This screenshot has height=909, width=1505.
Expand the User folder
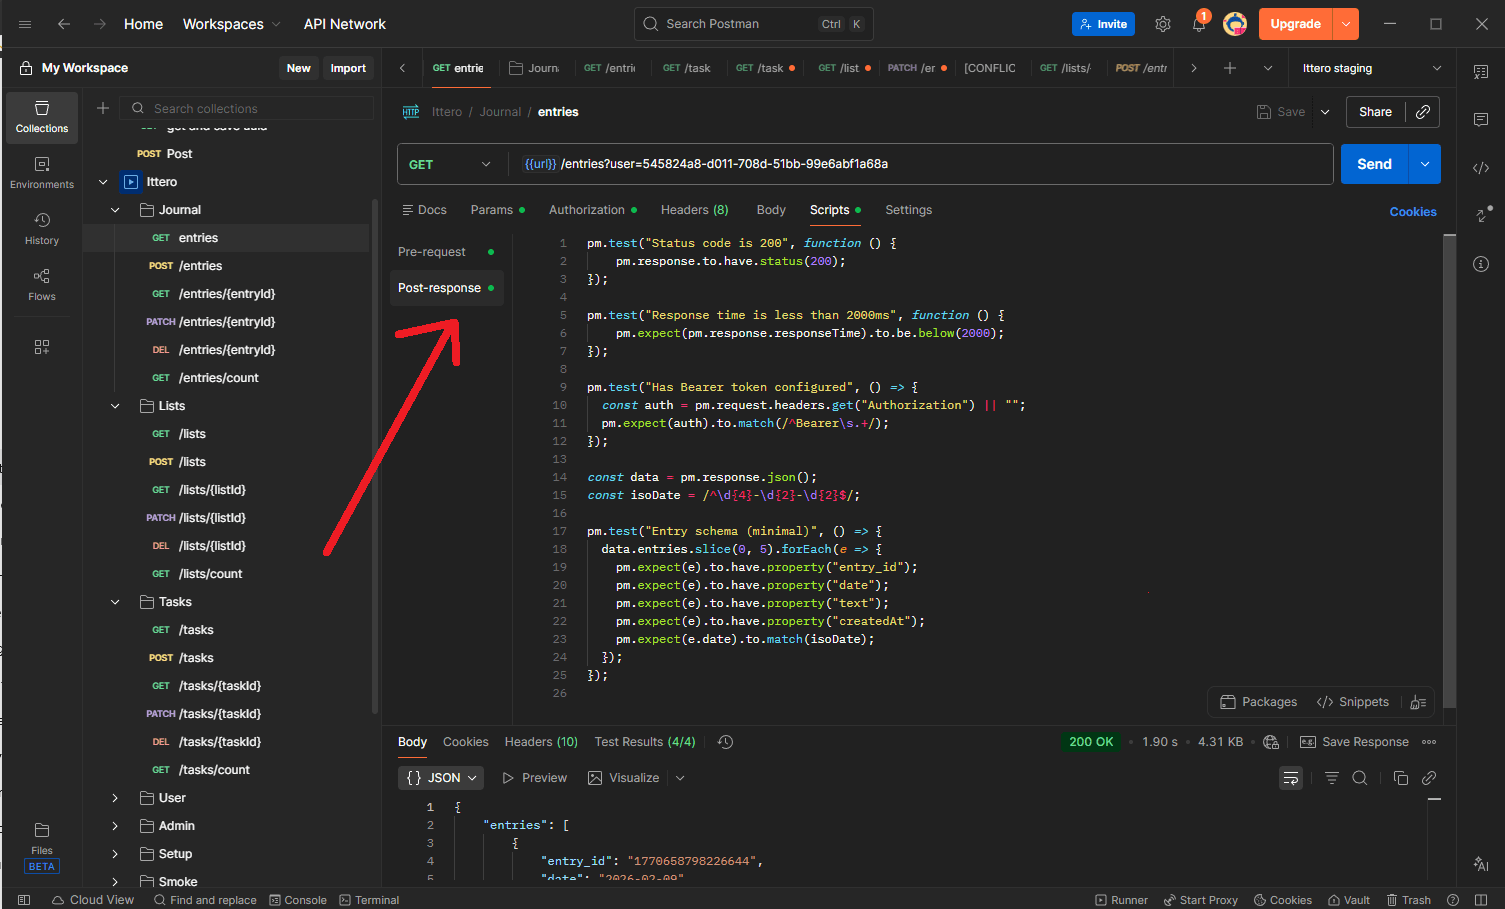pyautogui.click(x=115, y=798)
